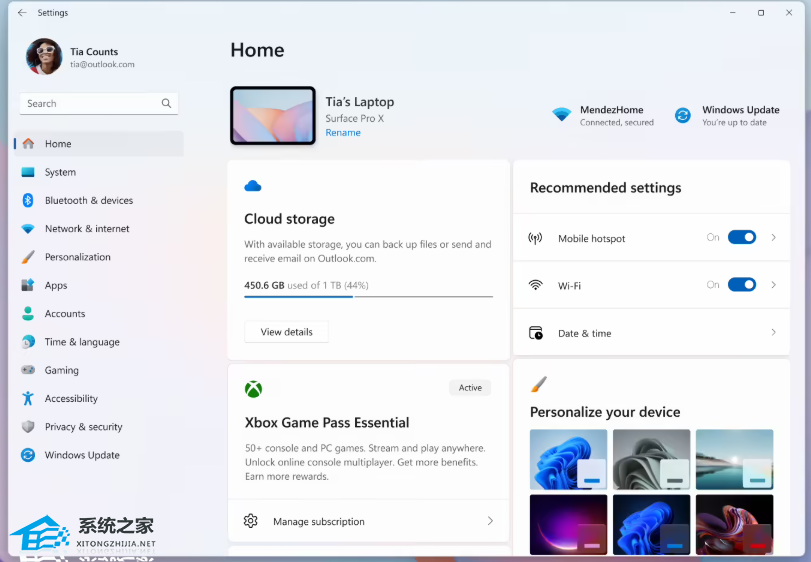Click the Apps icon in sidebar

[28, 285]
